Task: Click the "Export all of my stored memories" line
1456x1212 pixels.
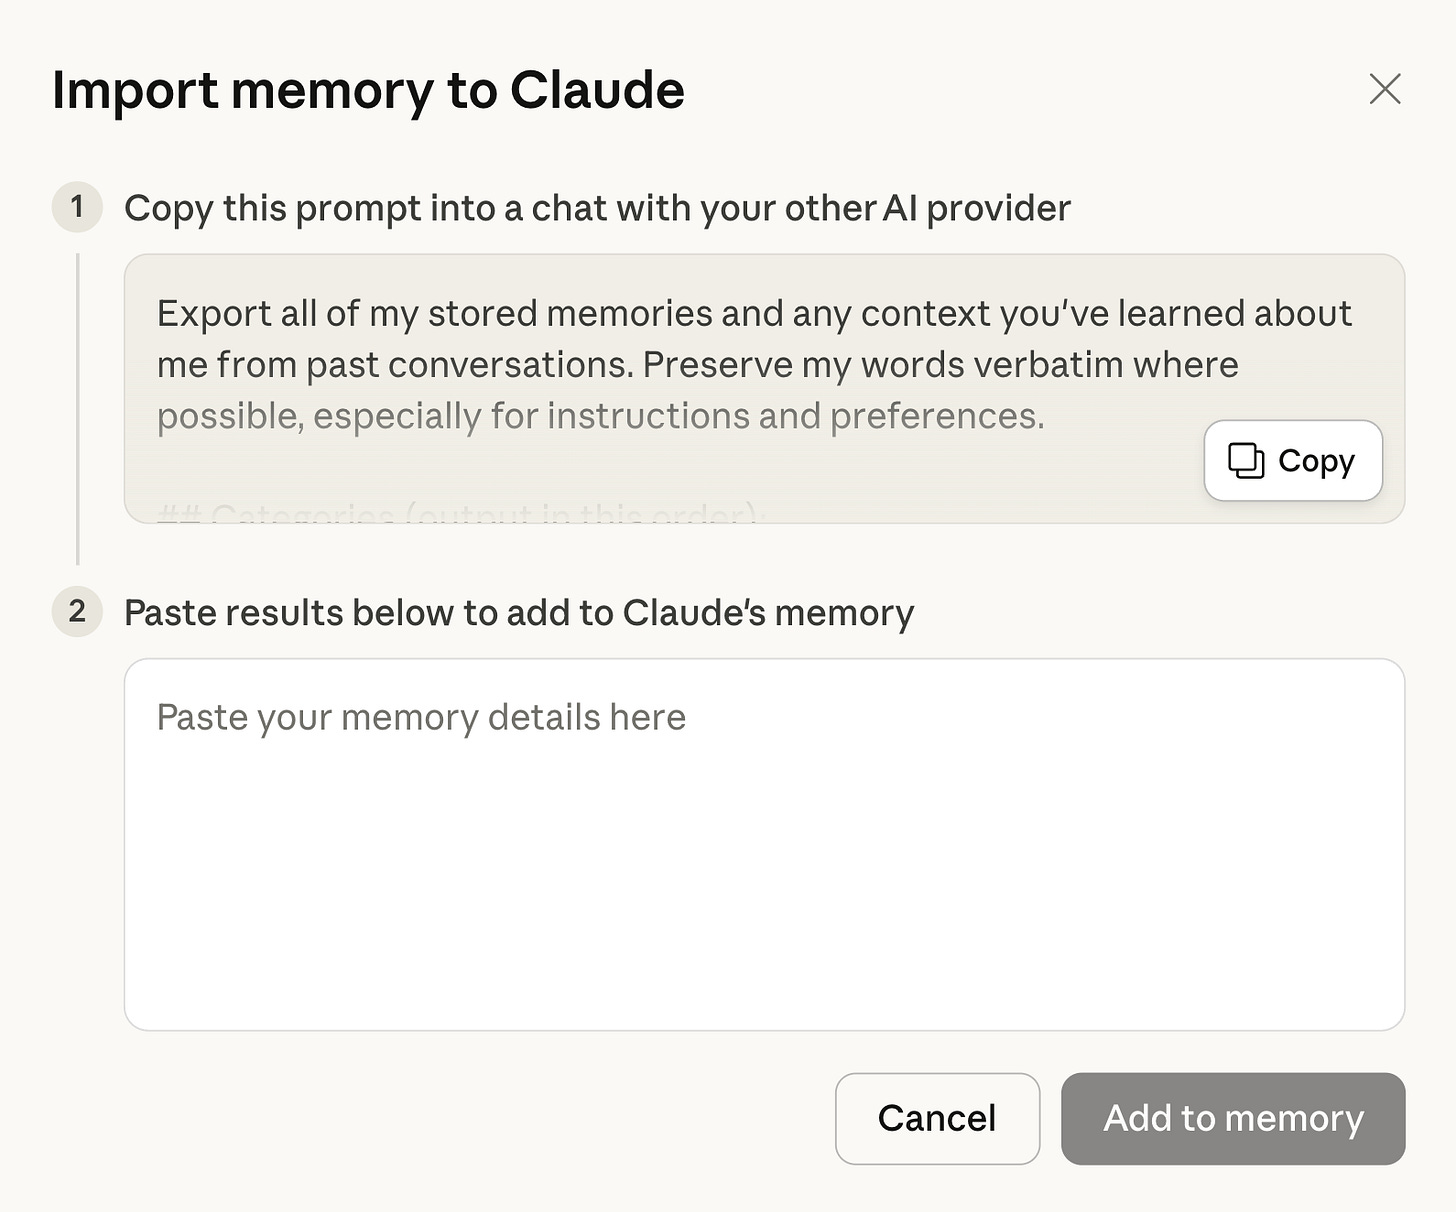Action: click(x=753, y=313)
